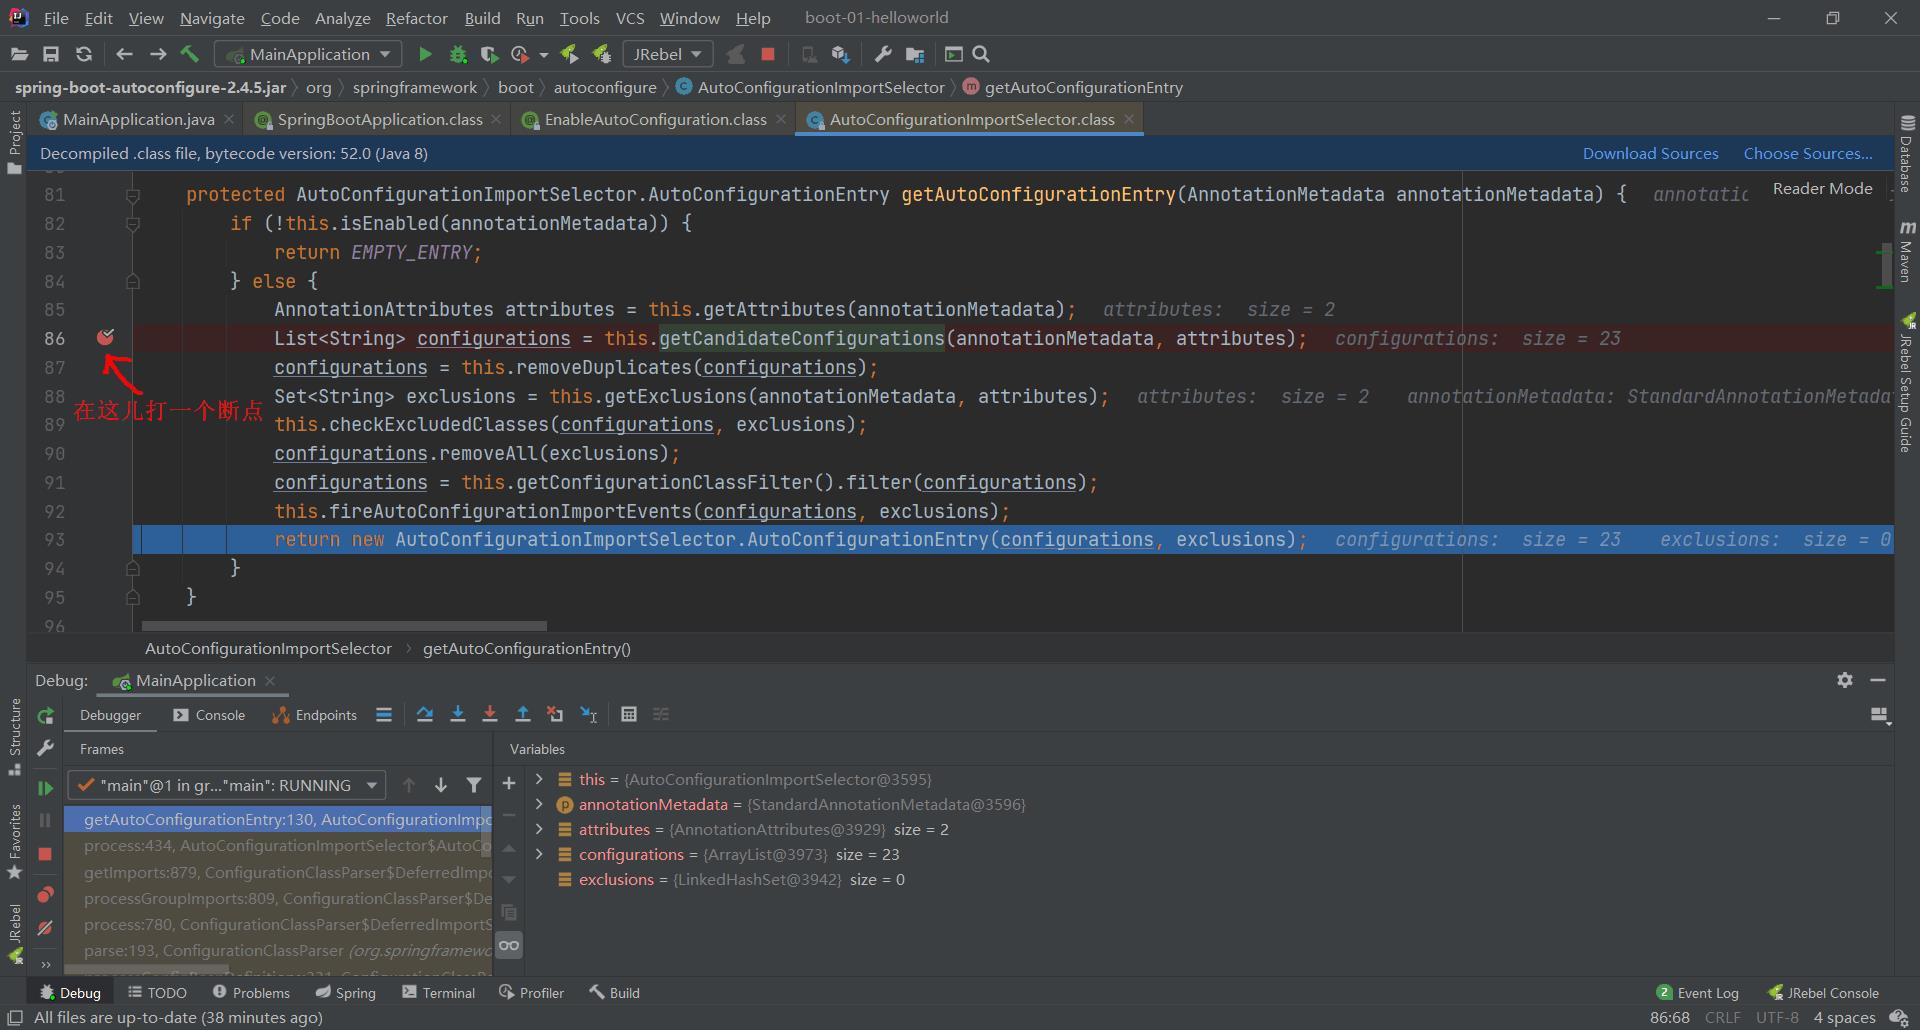Click Step Into debugger icon
The width and height of the screenshot is (1920, 1030).
pos(458,714)
